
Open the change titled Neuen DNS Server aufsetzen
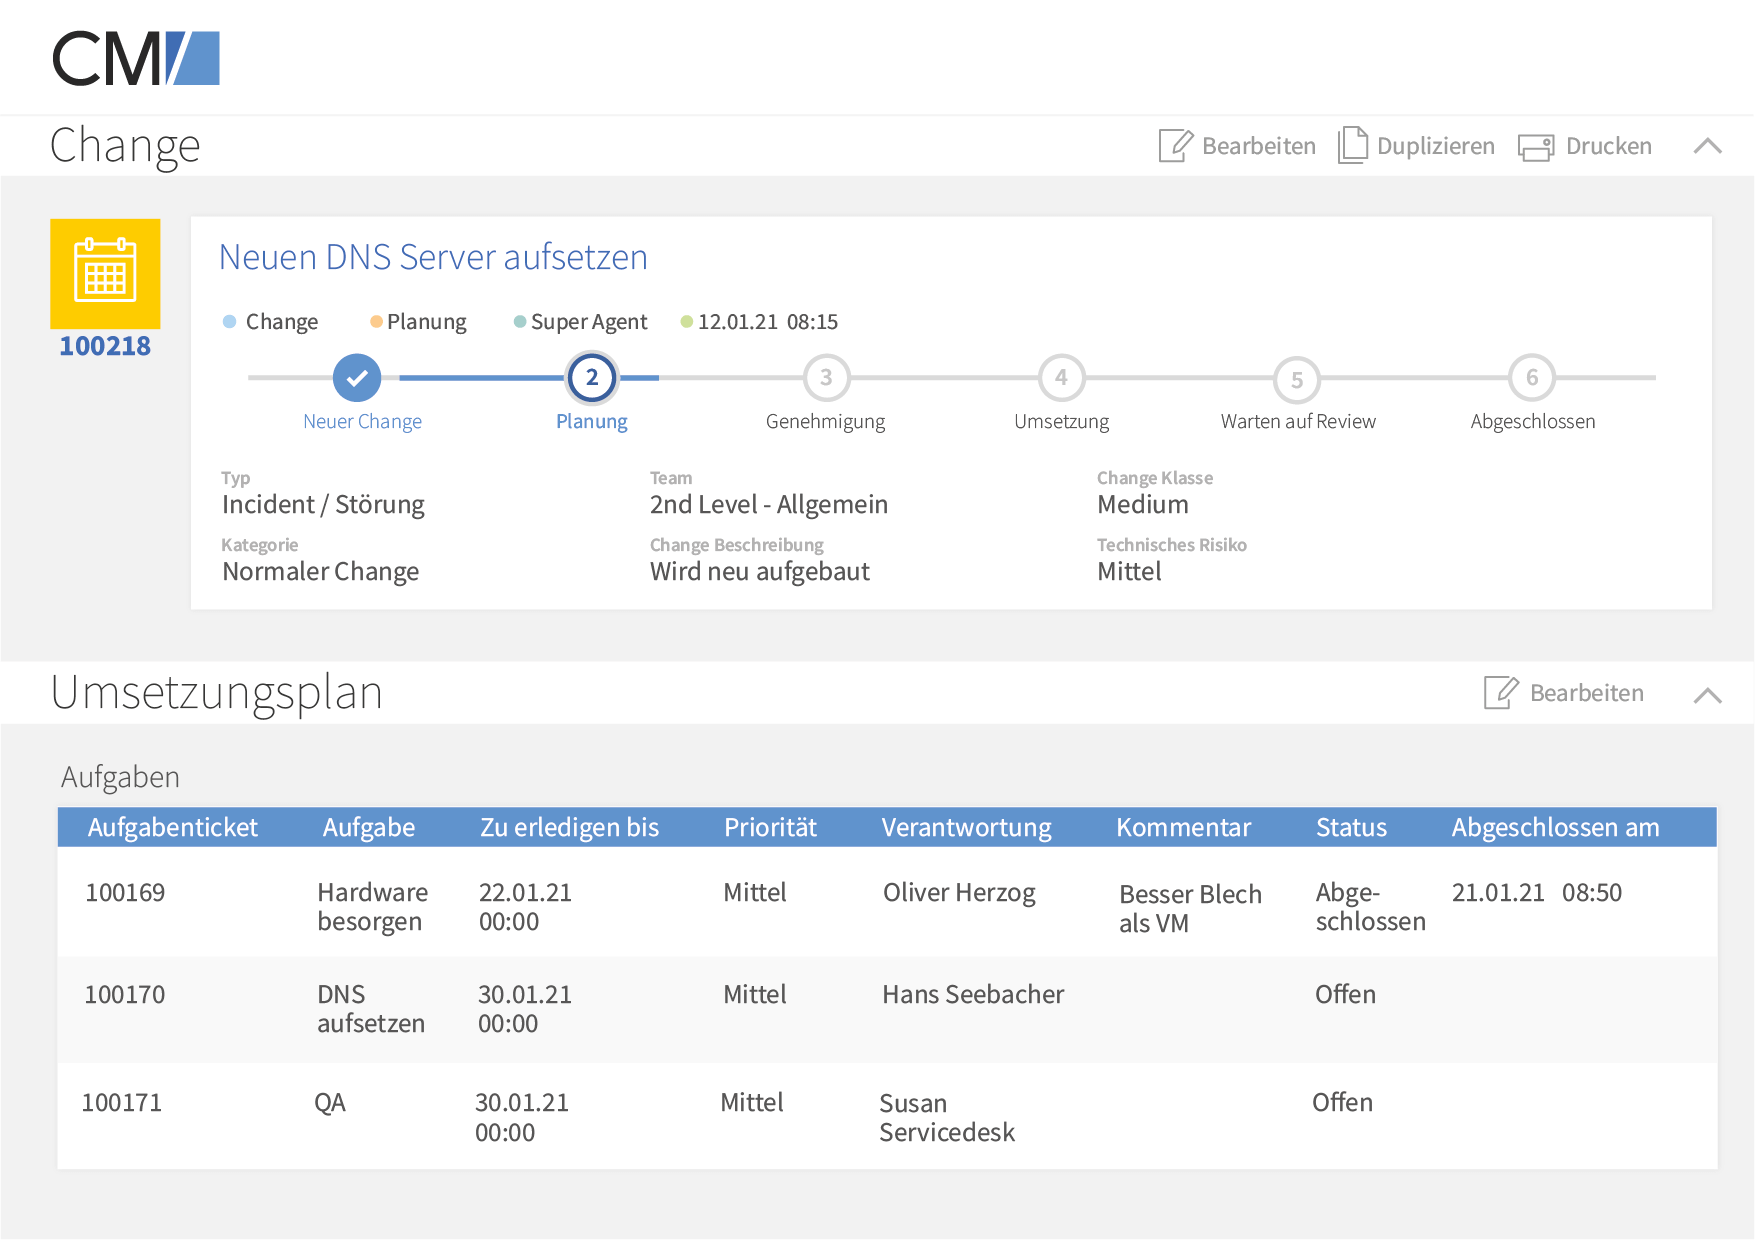coord(432,257)
